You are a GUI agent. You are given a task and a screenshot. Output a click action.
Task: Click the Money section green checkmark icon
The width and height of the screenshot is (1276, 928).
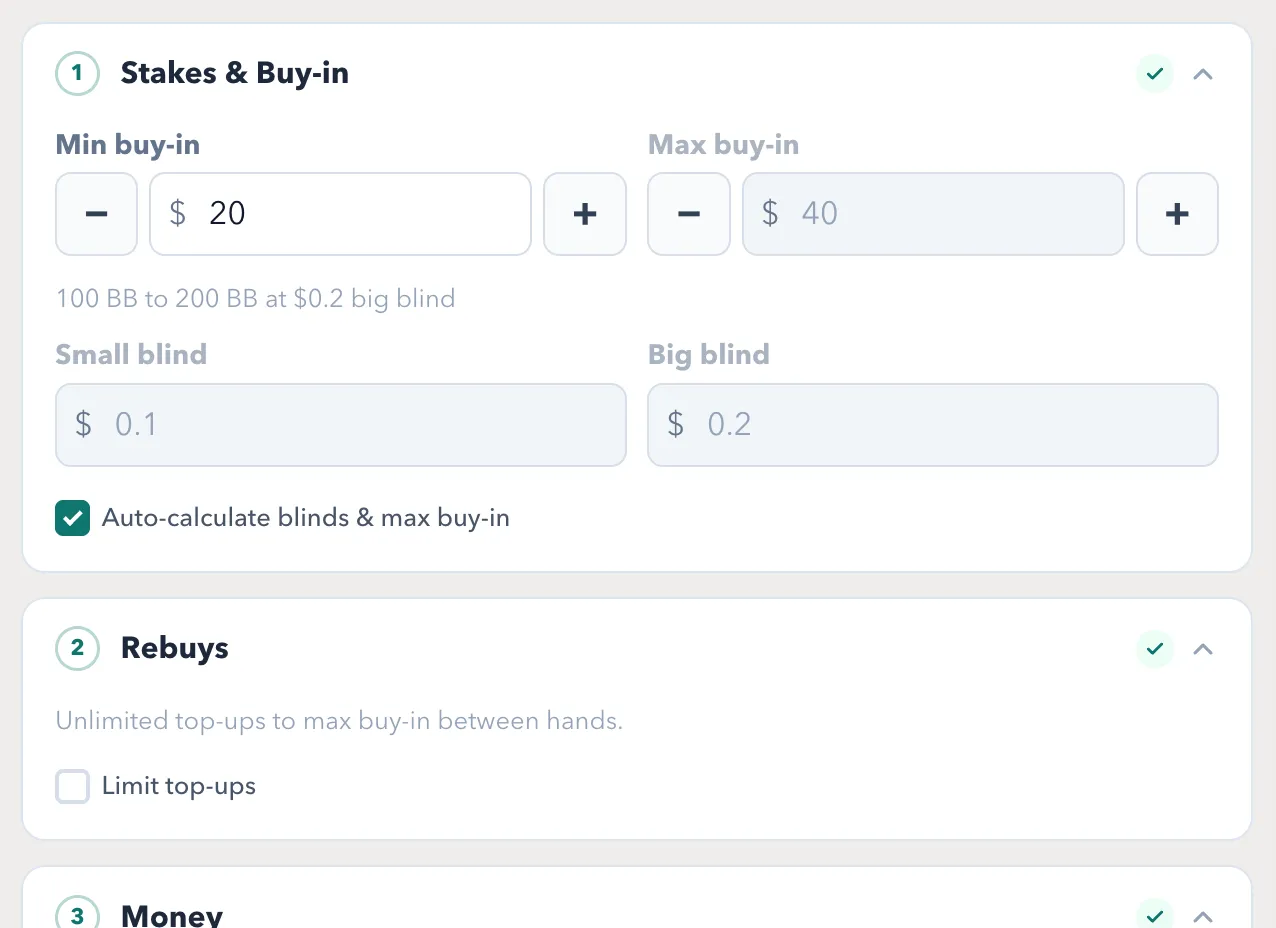(x=1155, y=915)
